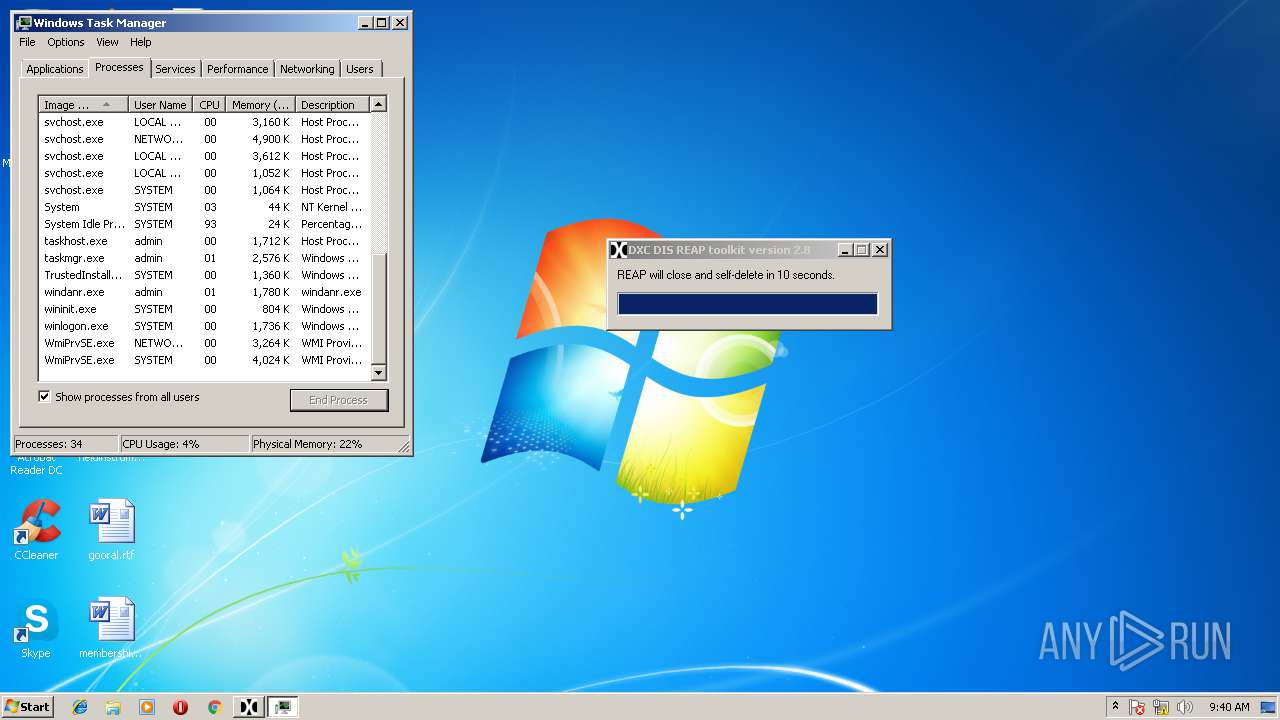Sort processes by Memory column header
Screen dimensions: 1280x720
click(260, 105)
